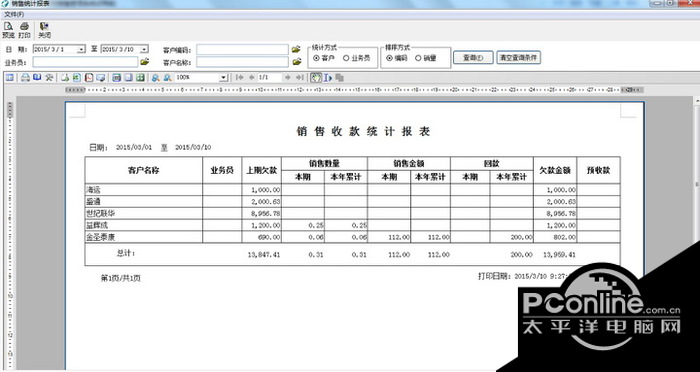Open the start date 2015/3/1 dropdown
This screenshot has height=372, width=700.
coord(81,49)
